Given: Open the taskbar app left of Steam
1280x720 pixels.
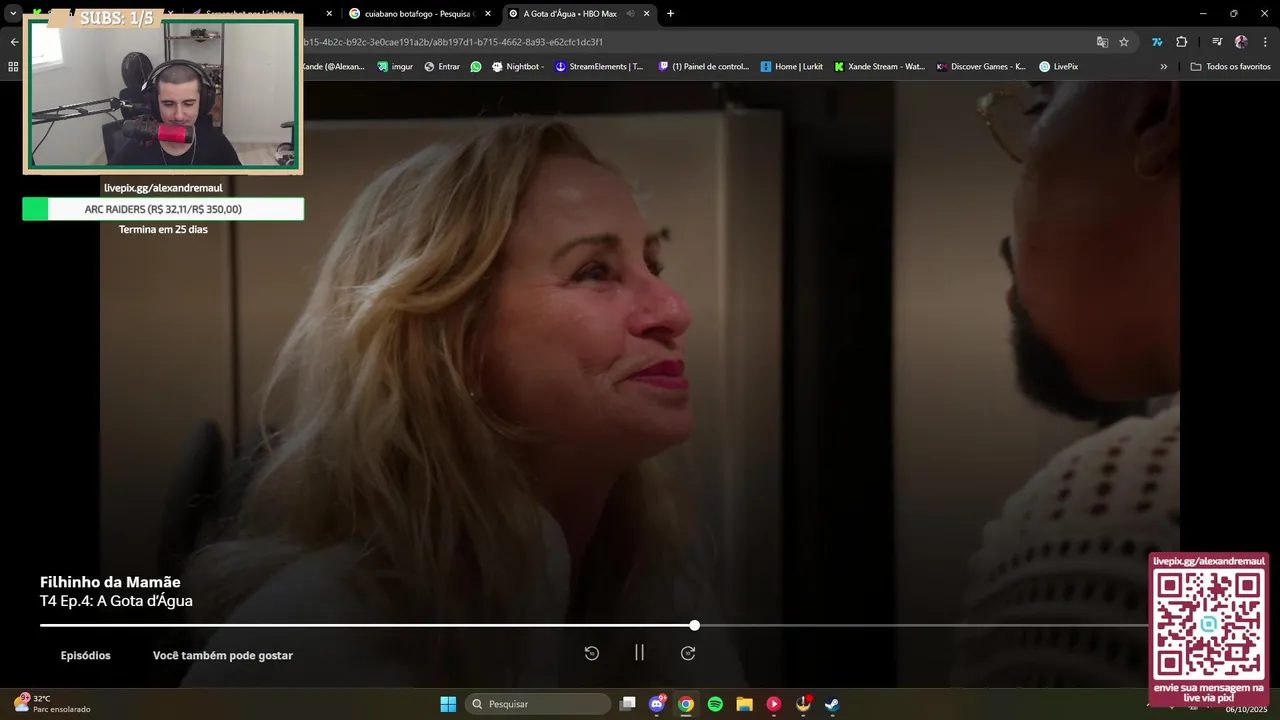Looking at the screenshot, I should (803, 704).
